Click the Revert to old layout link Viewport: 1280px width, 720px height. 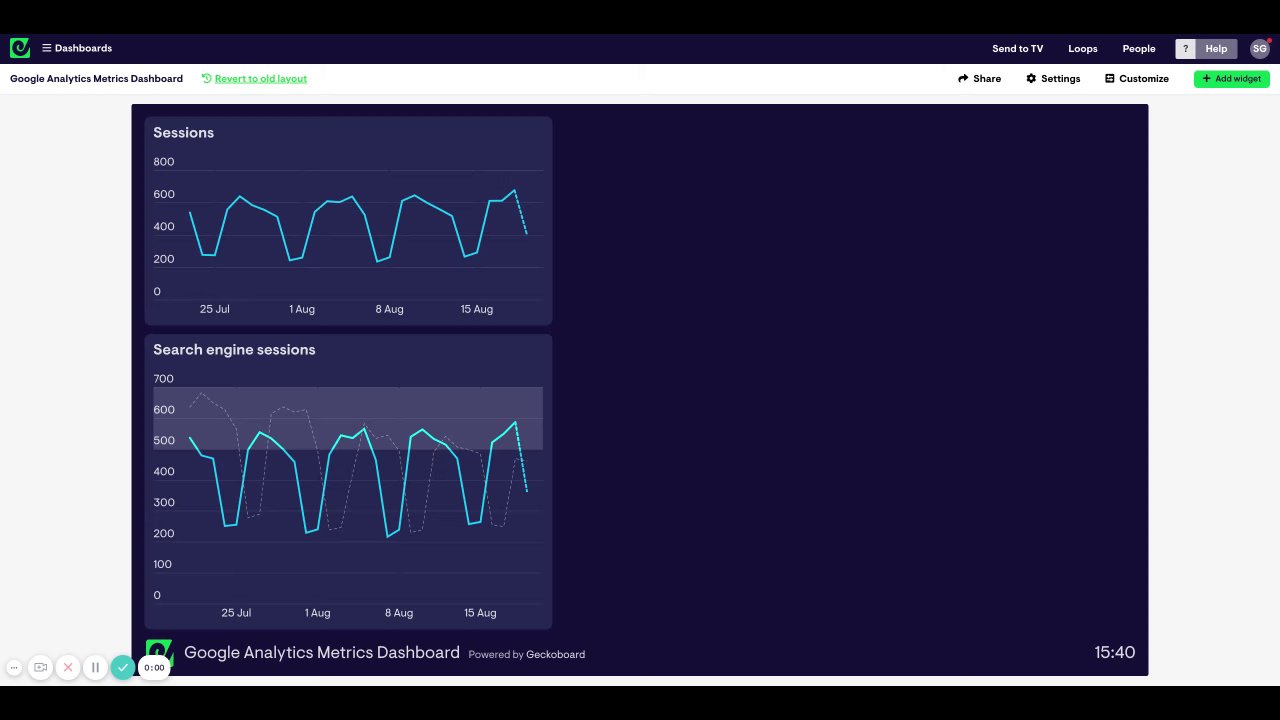click(254, 78)
